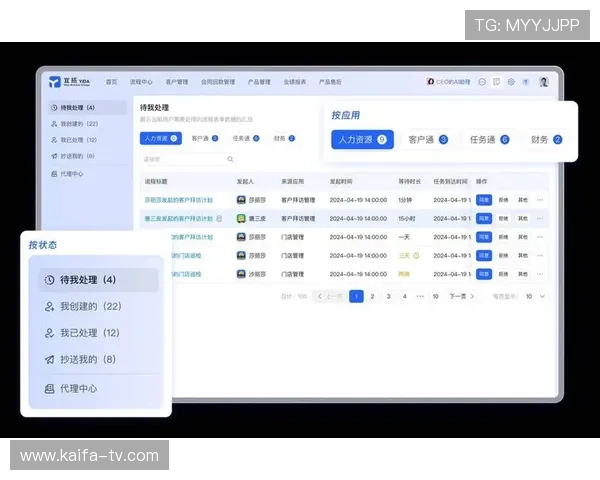600x480 pixels.
Task: Open 我已处理 (12) in the window's left sidebar
Action: pos(88,140)
